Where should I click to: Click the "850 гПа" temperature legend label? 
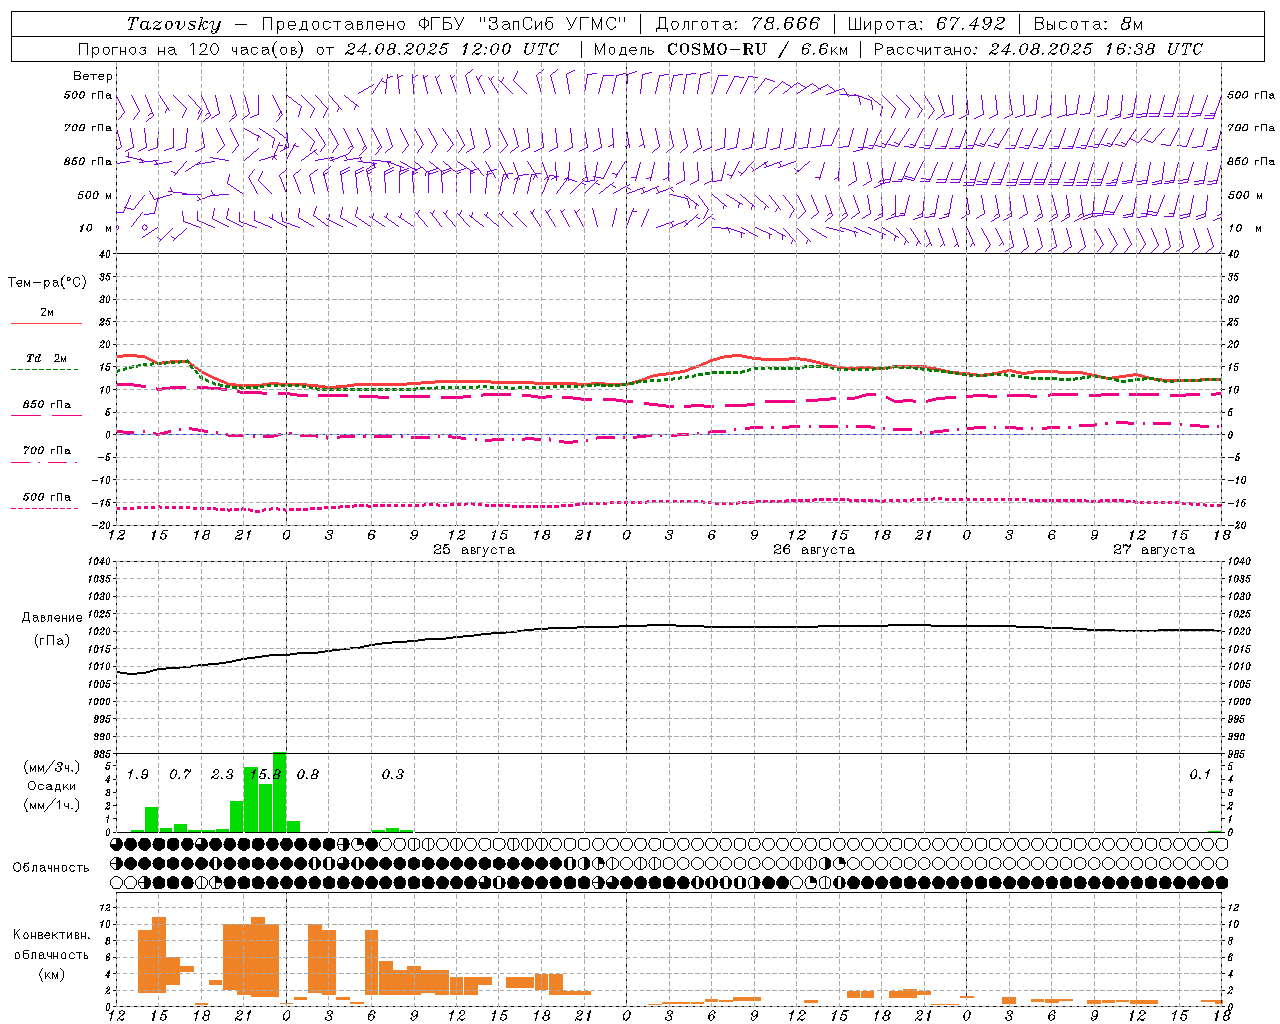[46, 405]
